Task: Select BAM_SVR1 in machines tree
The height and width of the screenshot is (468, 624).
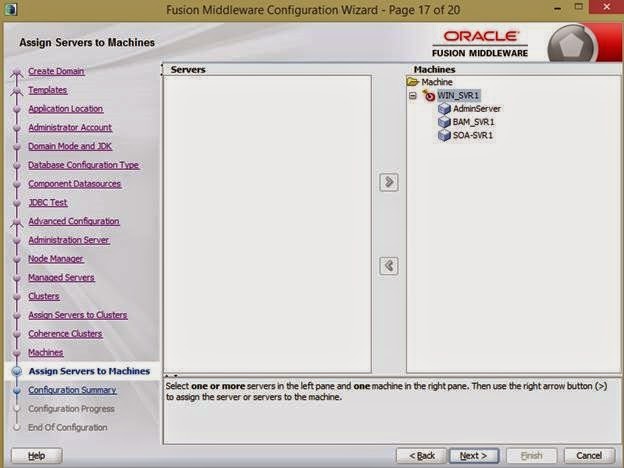Action: coord(473,122)
